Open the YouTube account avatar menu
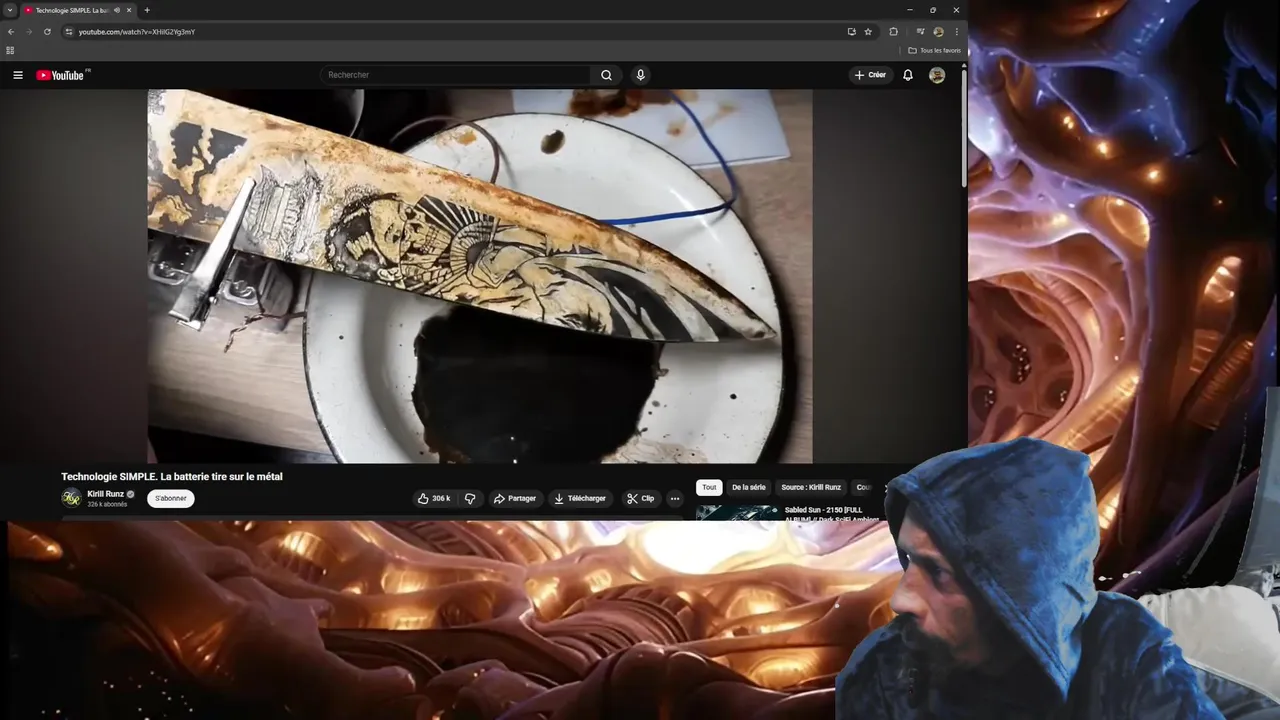The width and height of the screenshot is (1280, 720). coord(937,75)
